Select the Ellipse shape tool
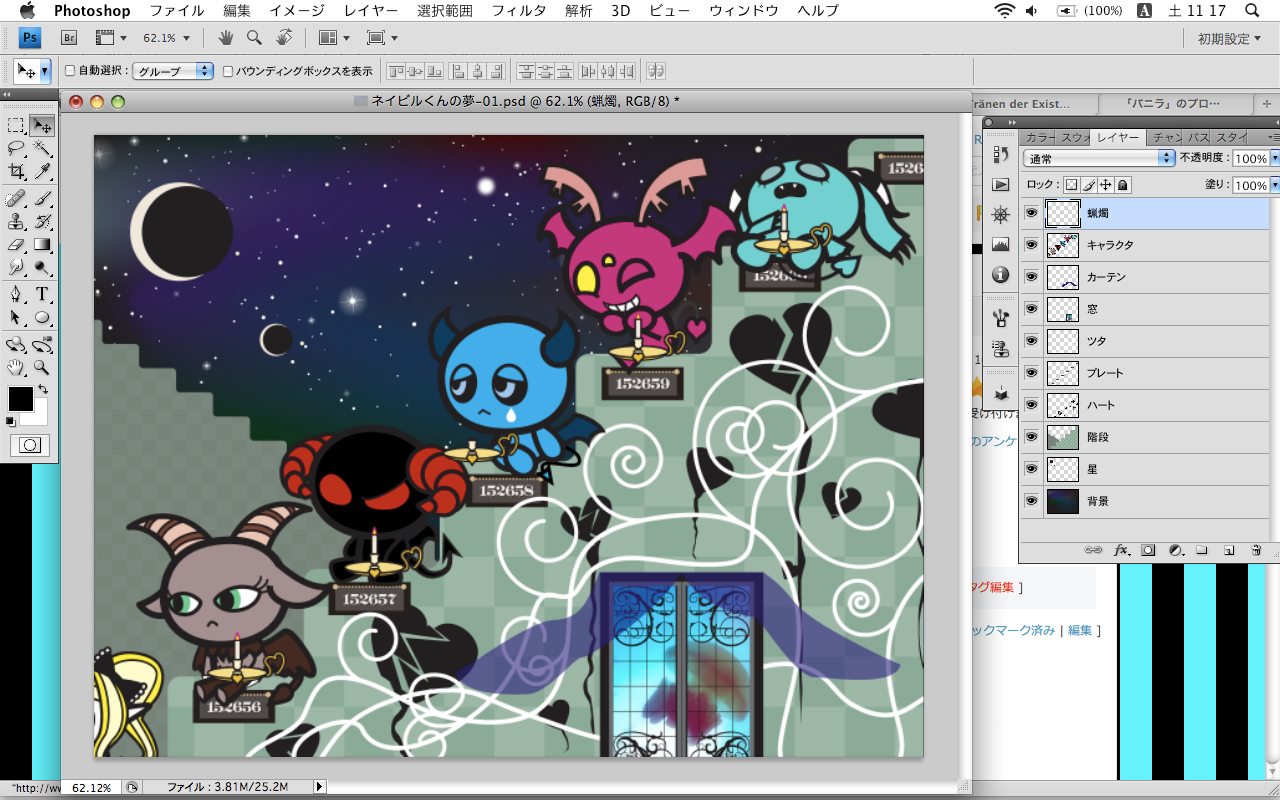Image resolution: width=1280 pixels, height=800 pixels. pos(42,317)
